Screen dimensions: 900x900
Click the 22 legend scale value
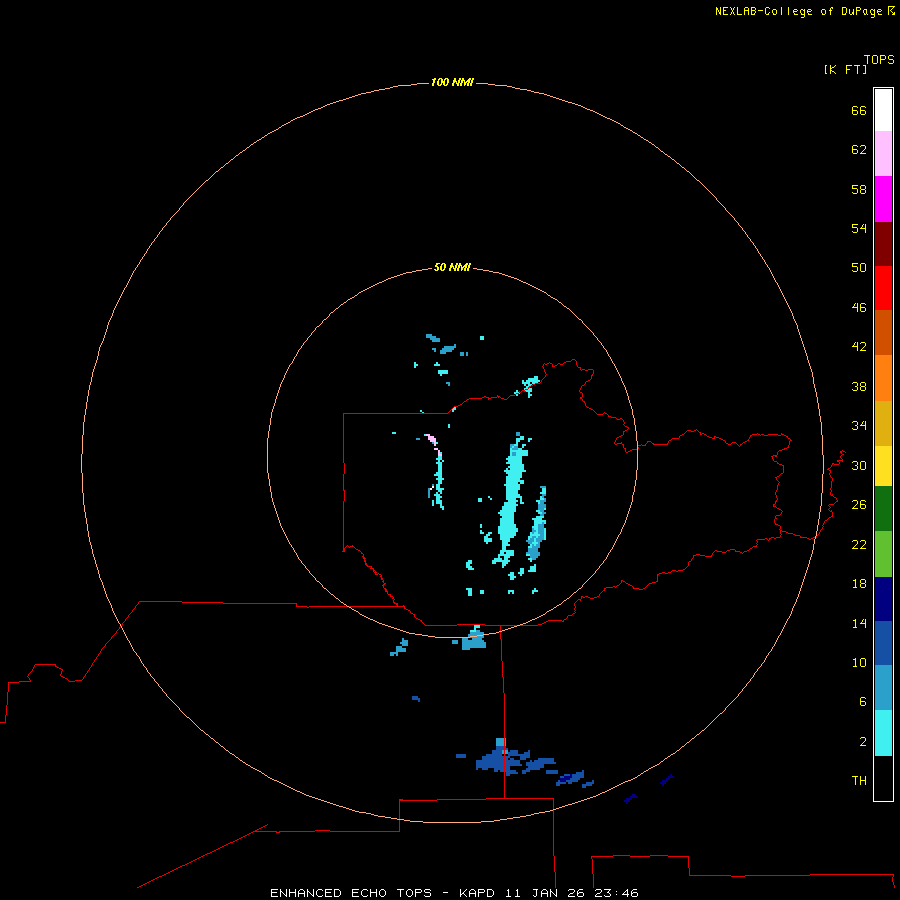[859, 544]
